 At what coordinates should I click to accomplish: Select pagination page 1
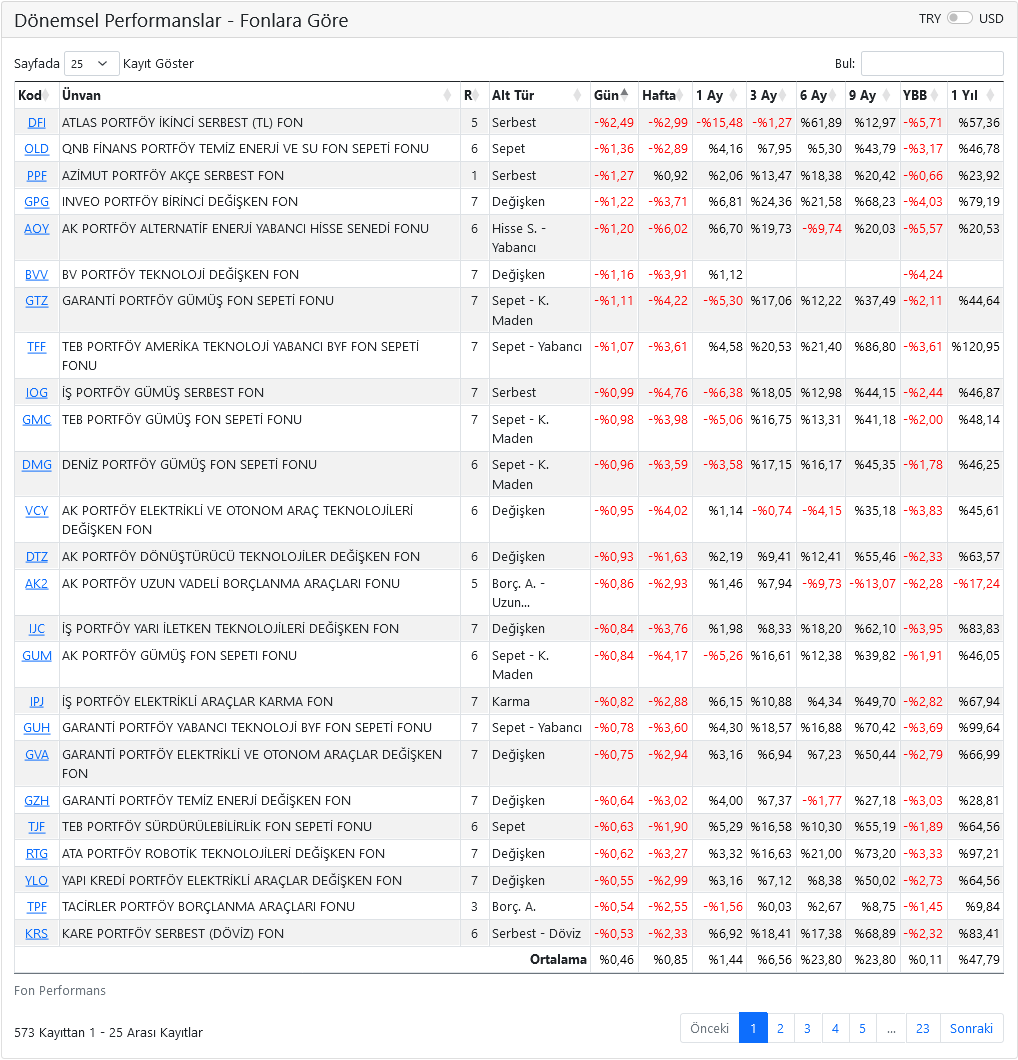(x=753, y=1028)
